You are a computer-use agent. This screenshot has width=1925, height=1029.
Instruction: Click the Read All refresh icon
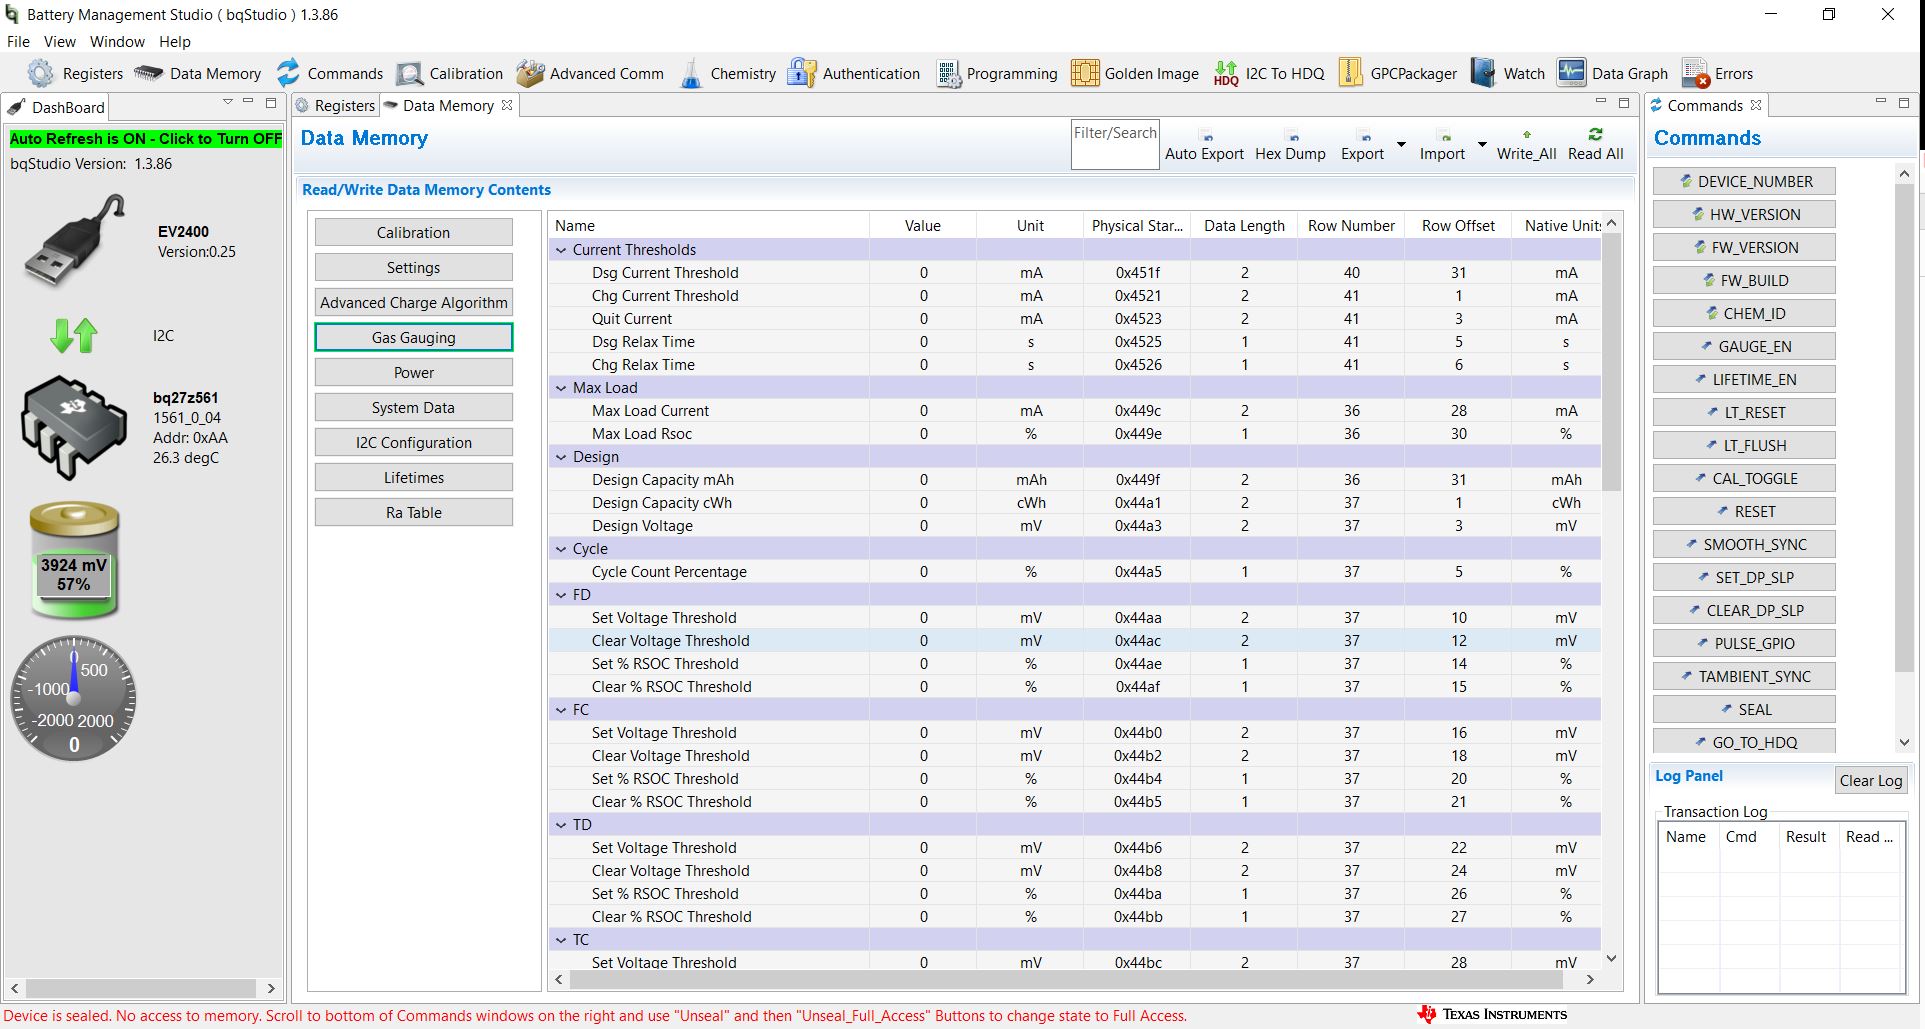click(x=1595, y=135)
